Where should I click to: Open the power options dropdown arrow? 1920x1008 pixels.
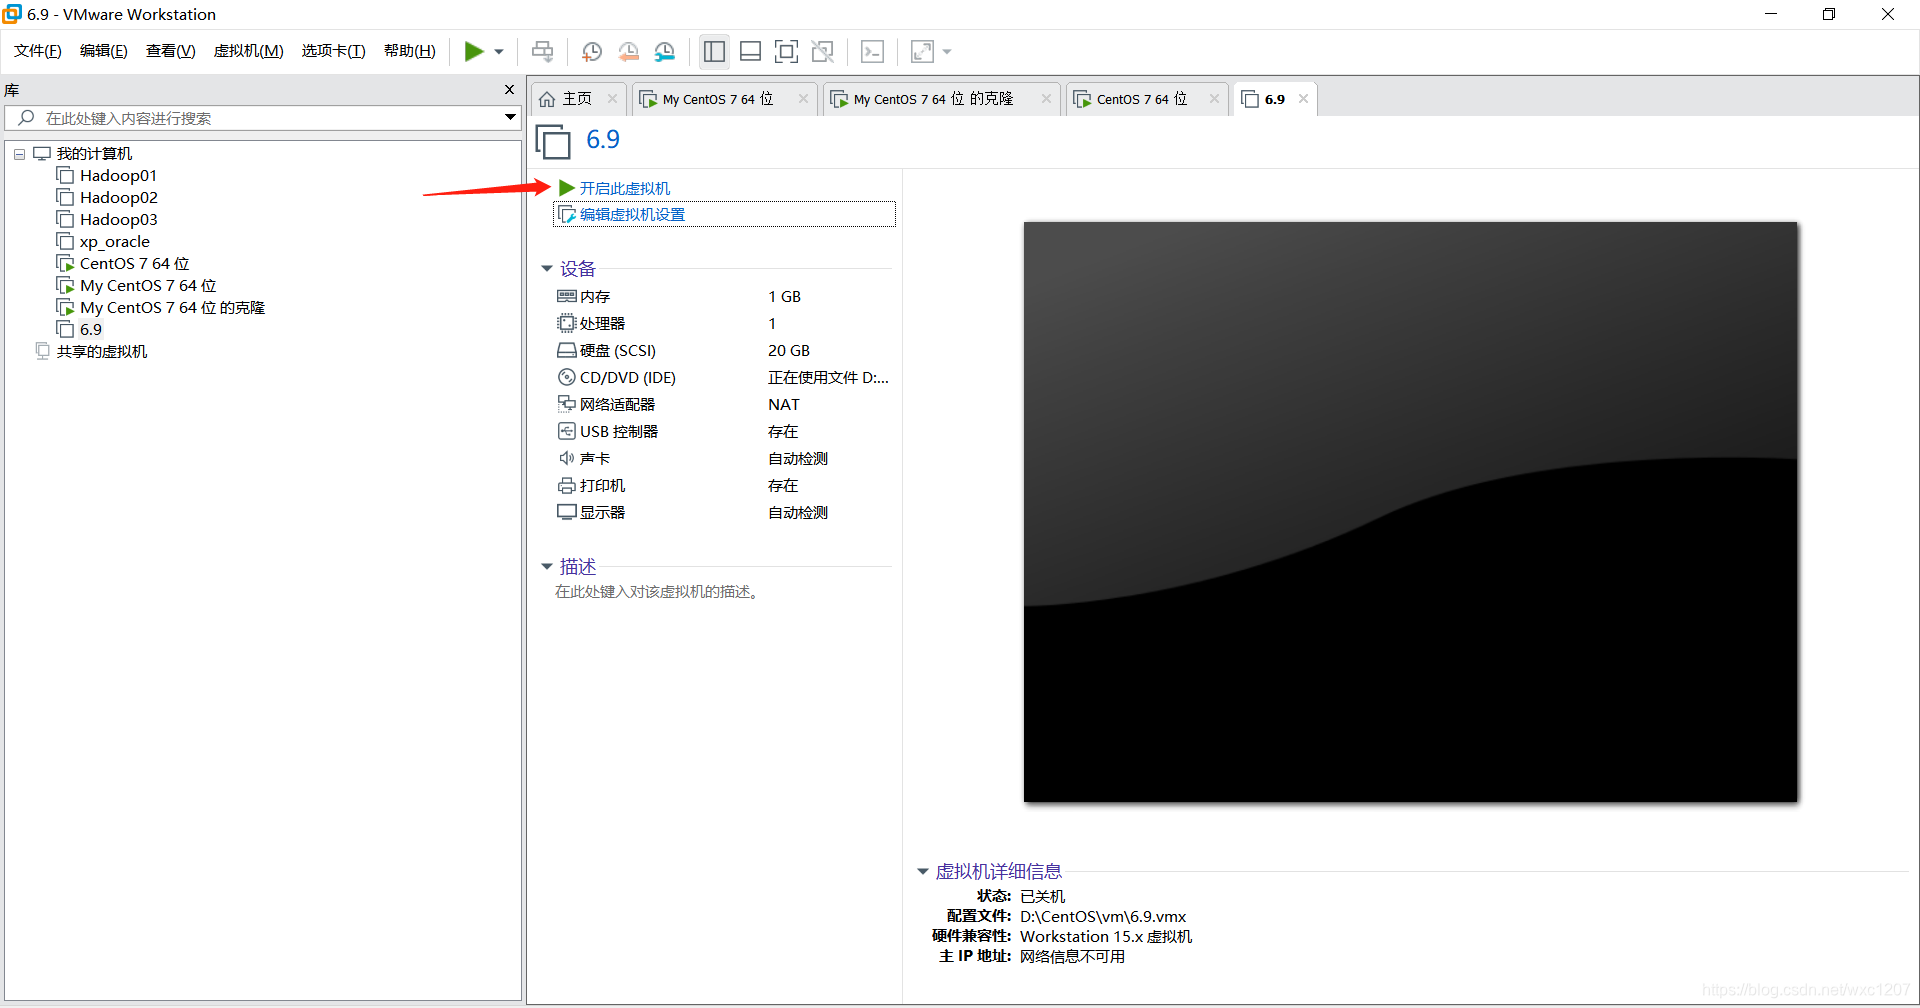[499, 52]
